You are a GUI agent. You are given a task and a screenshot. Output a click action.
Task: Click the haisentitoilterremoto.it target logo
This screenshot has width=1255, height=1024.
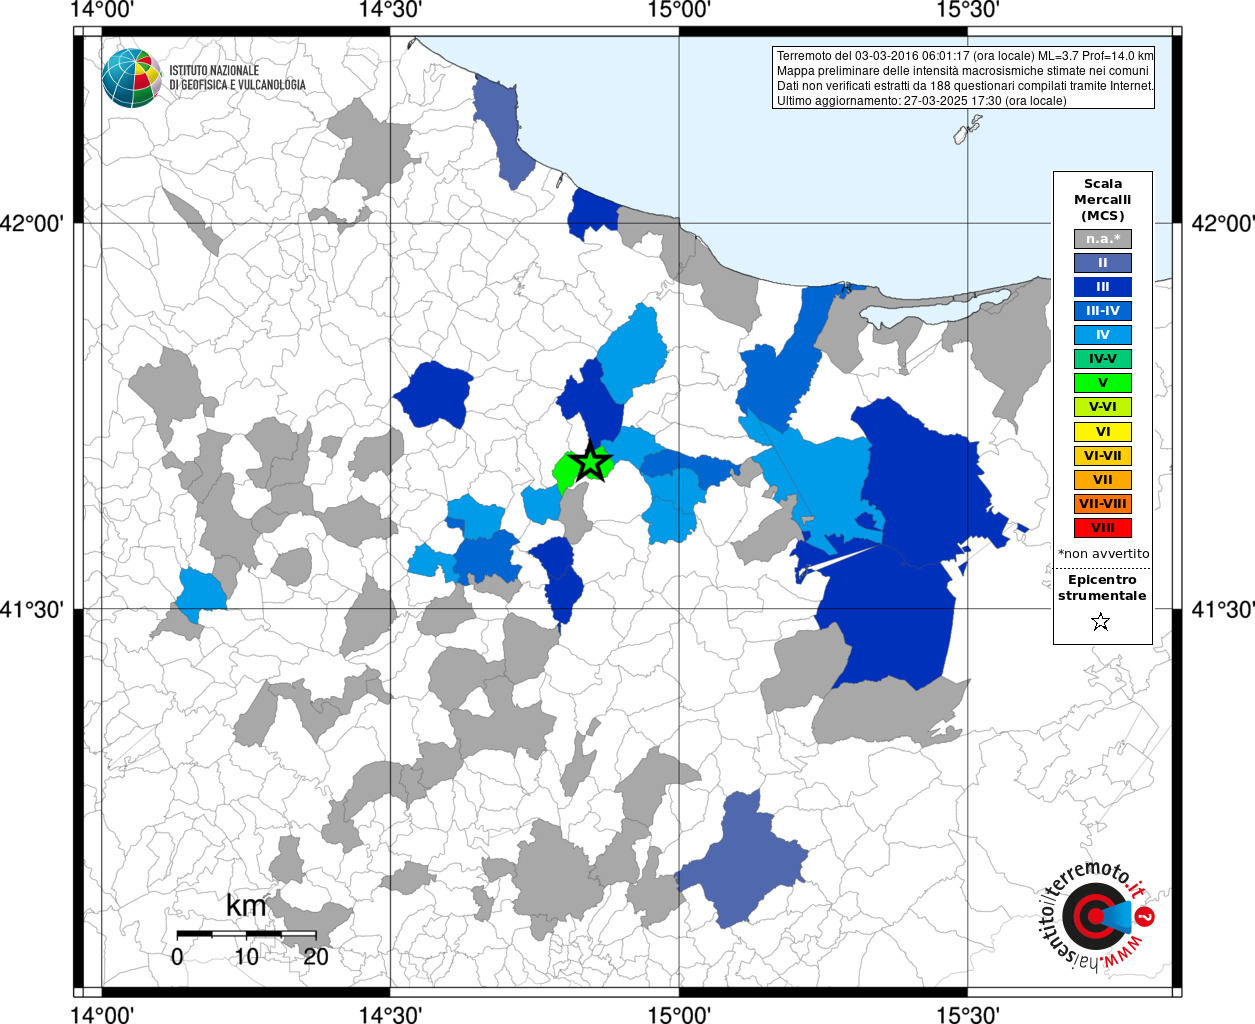pos(1098,915)
